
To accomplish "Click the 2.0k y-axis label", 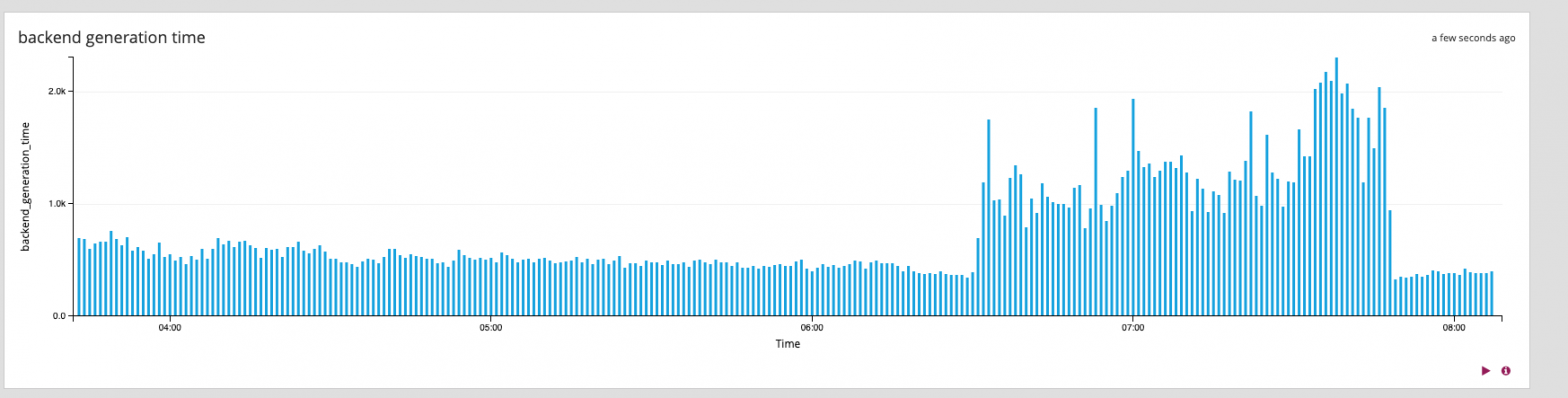I will click(57, 91).
